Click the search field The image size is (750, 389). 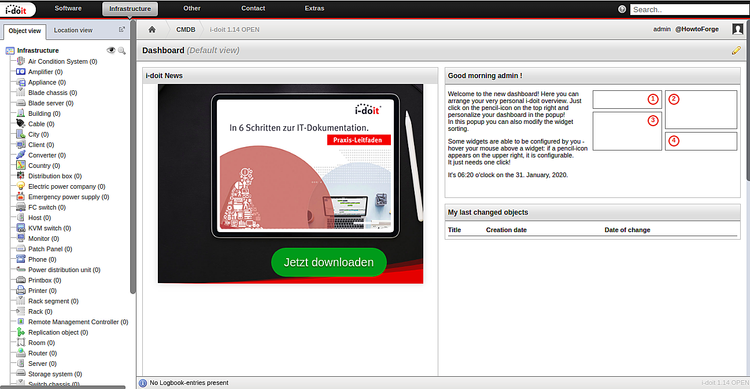tap(689, 10)
